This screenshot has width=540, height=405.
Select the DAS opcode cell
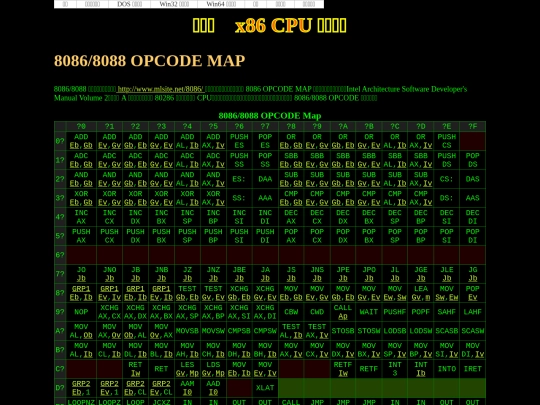[472, 179]
